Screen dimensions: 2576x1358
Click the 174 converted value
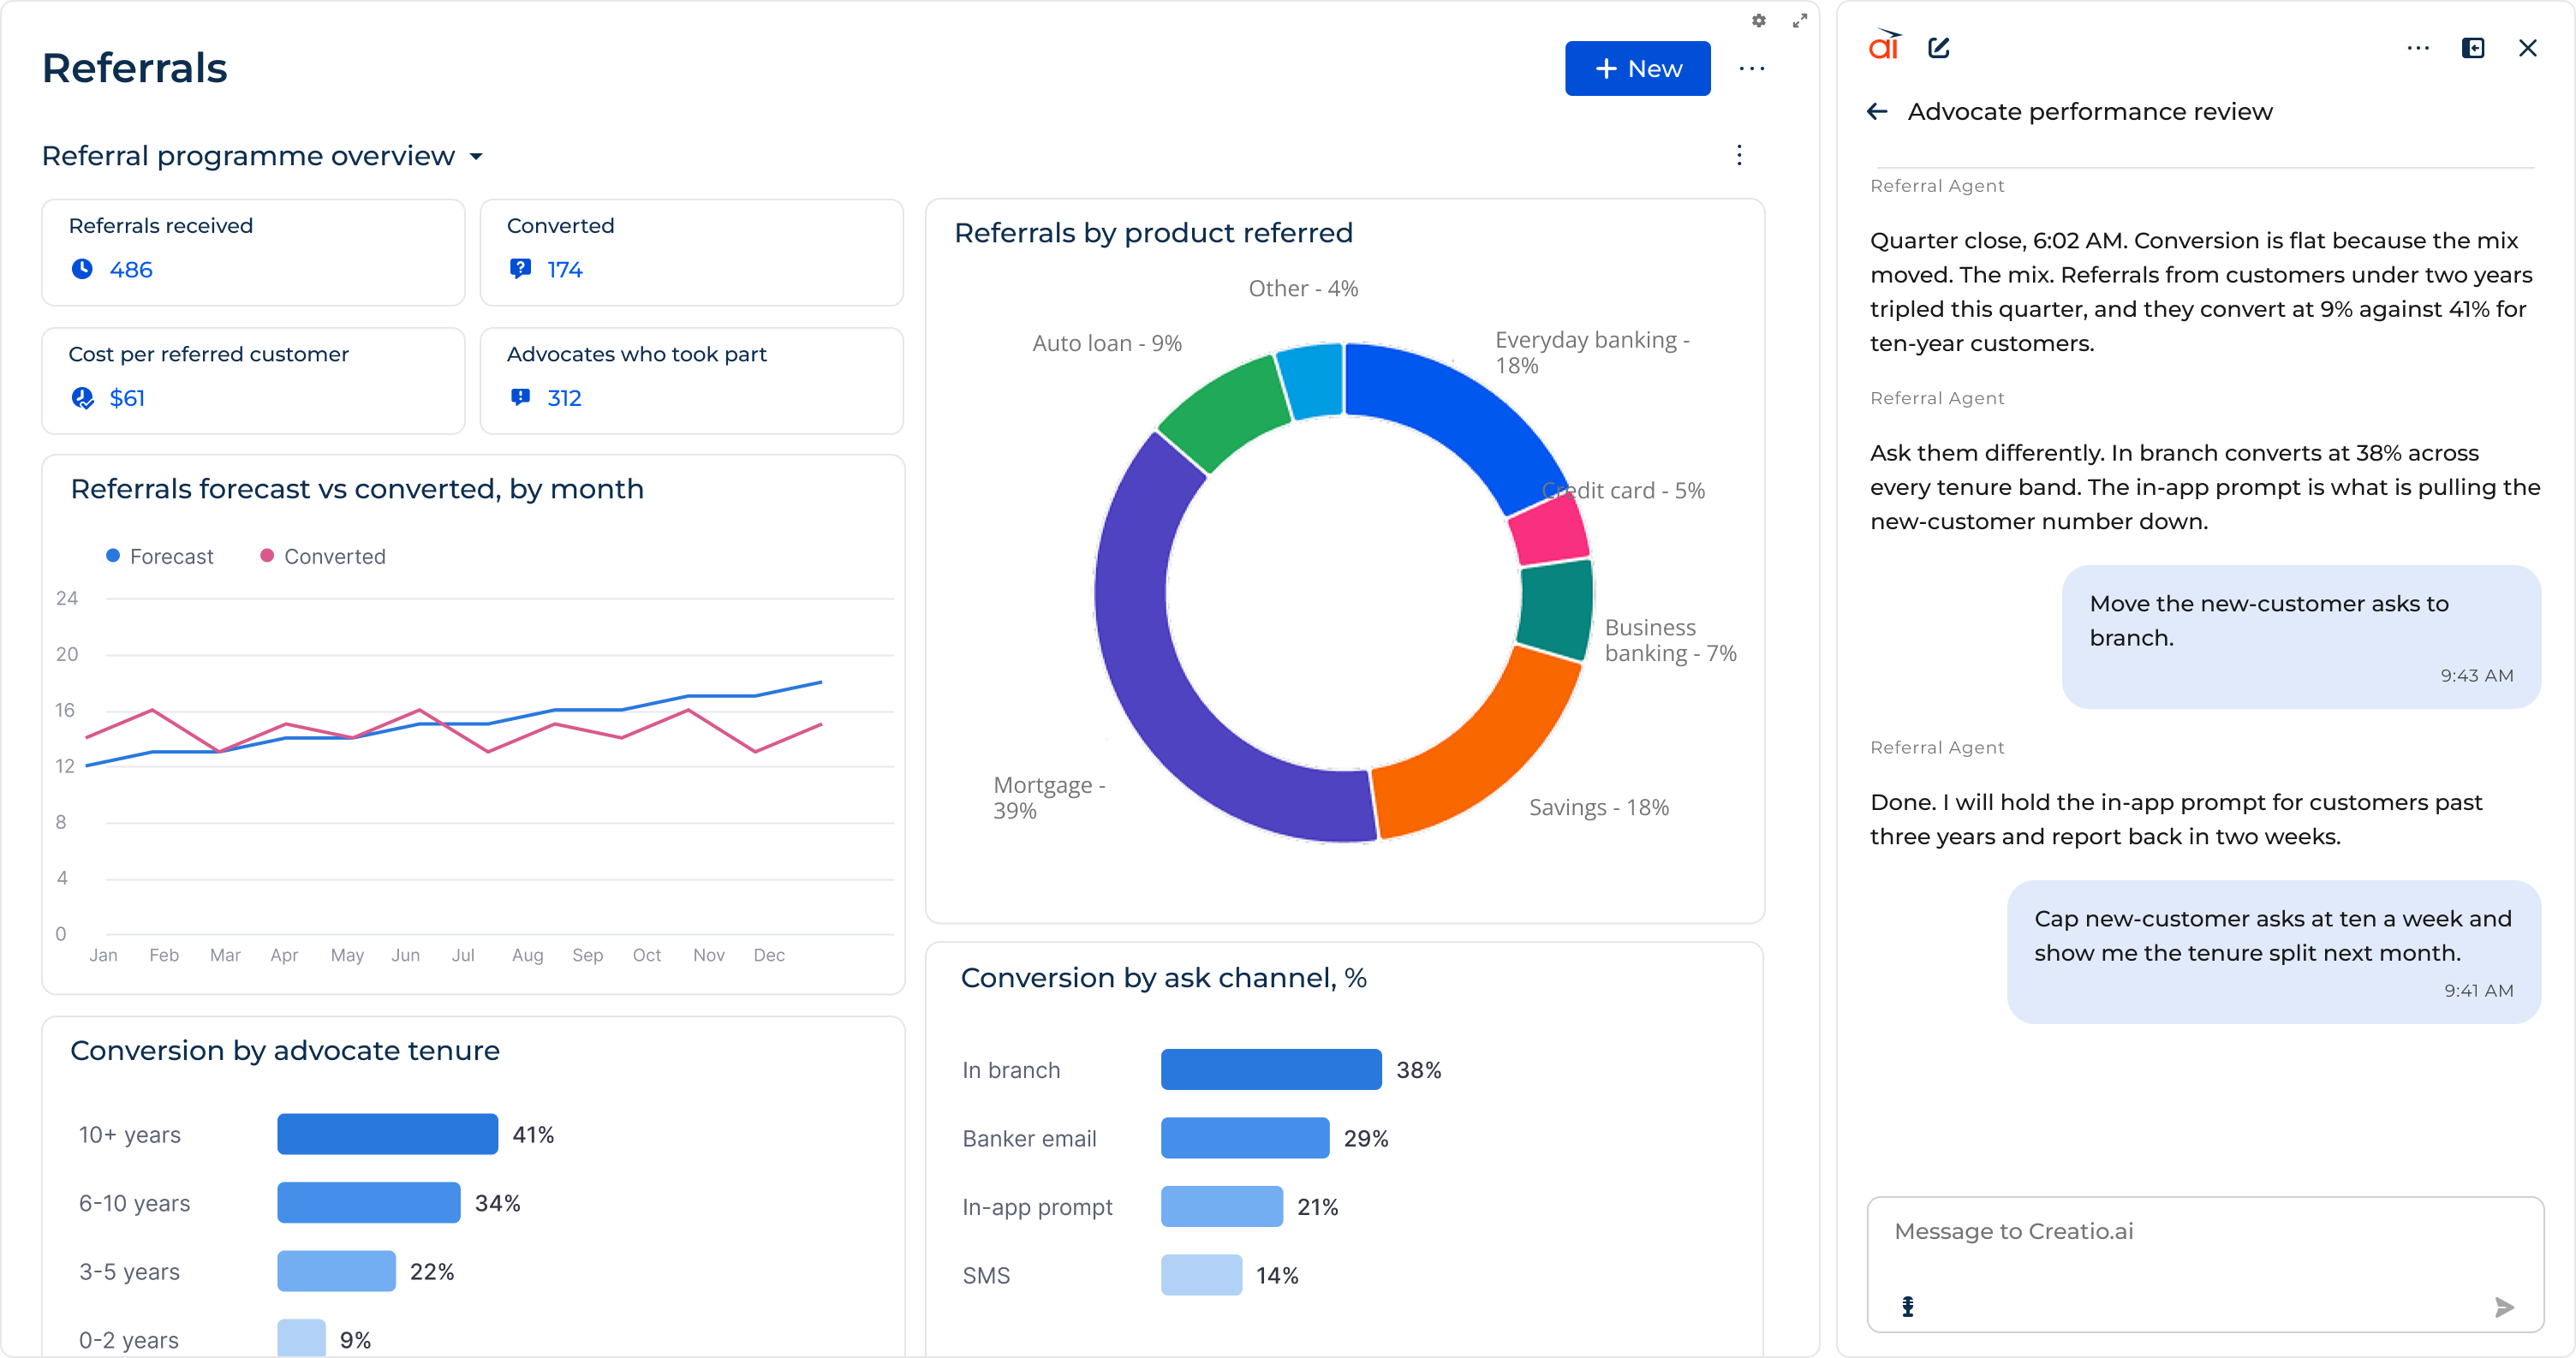[565, 269]
